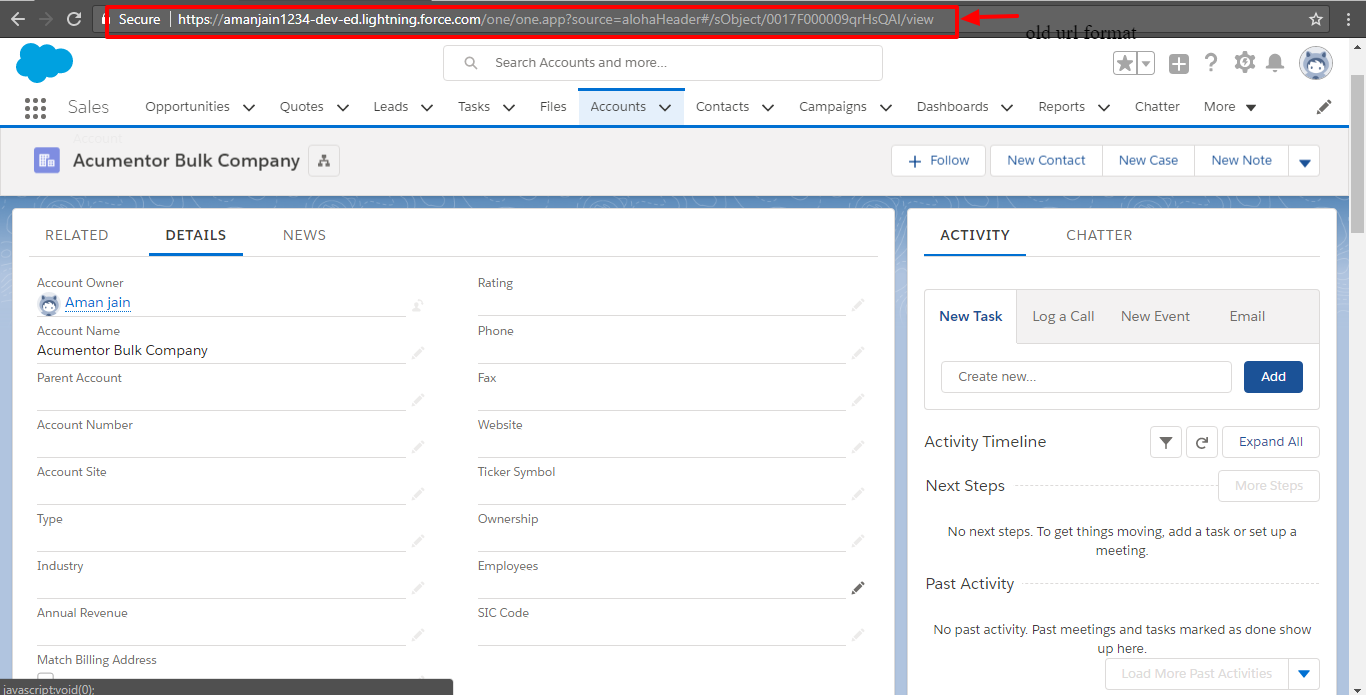Switch to the Chatter panel tab

click(1099, 235)
